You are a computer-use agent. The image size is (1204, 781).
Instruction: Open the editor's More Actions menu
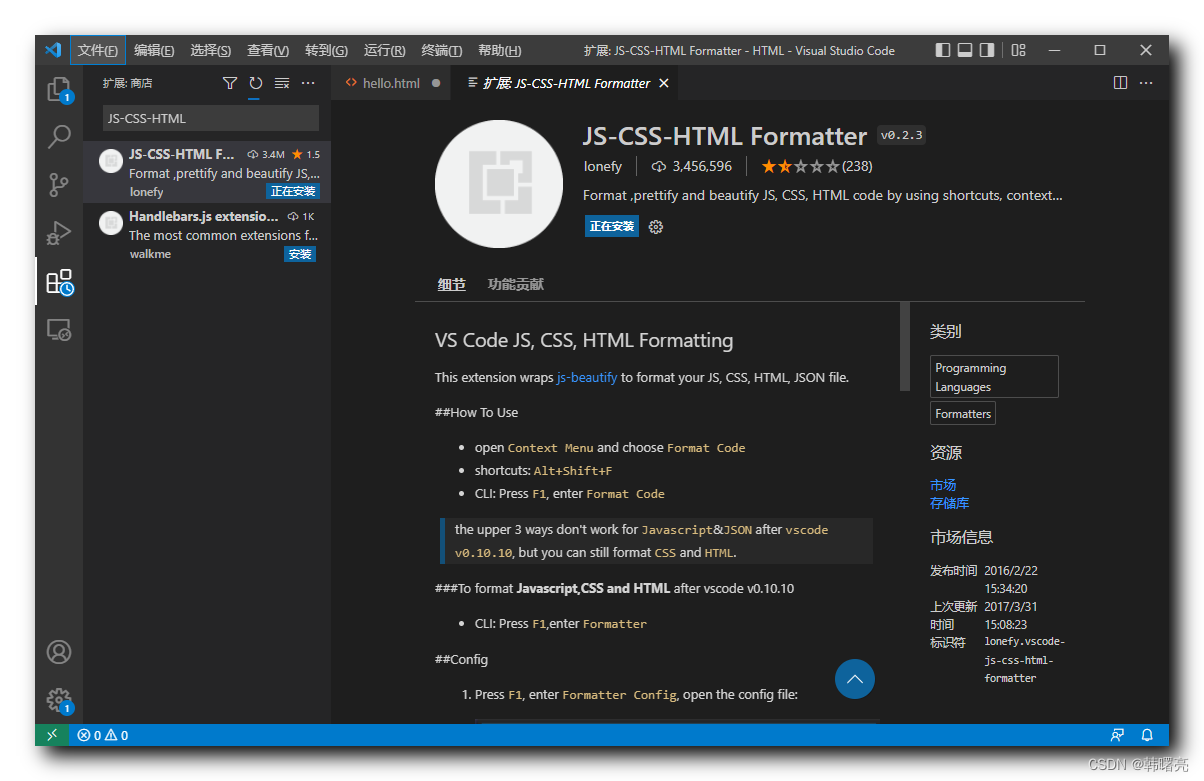pos(1145,83)
